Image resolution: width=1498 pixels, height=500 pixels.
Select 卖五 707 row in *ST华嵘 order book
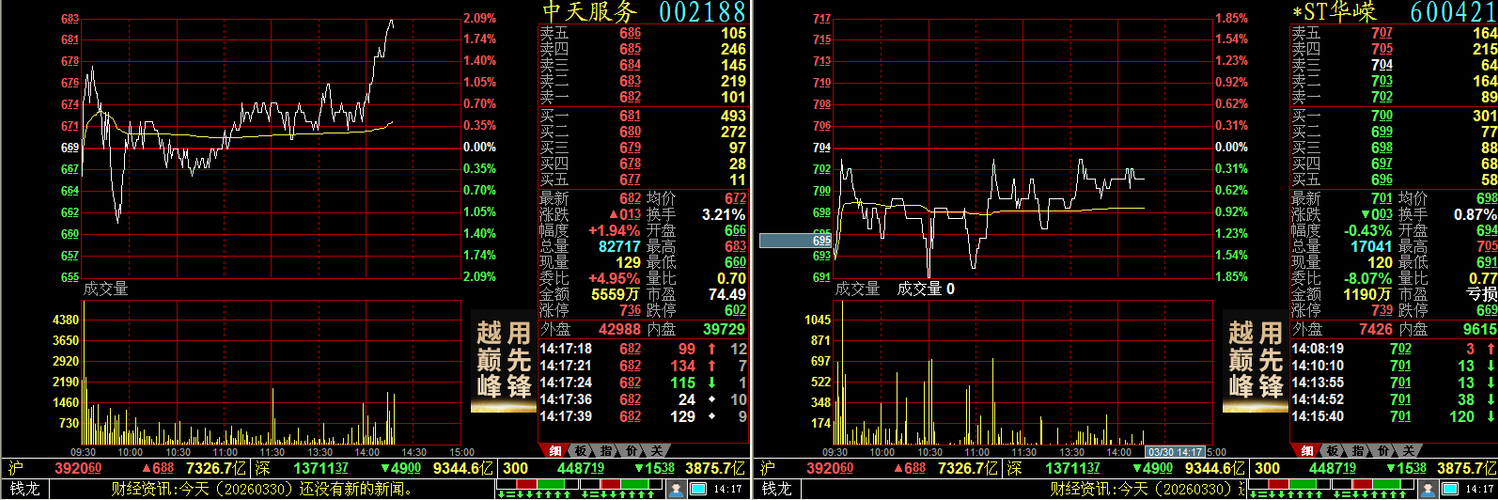[x=1394, y=33]
